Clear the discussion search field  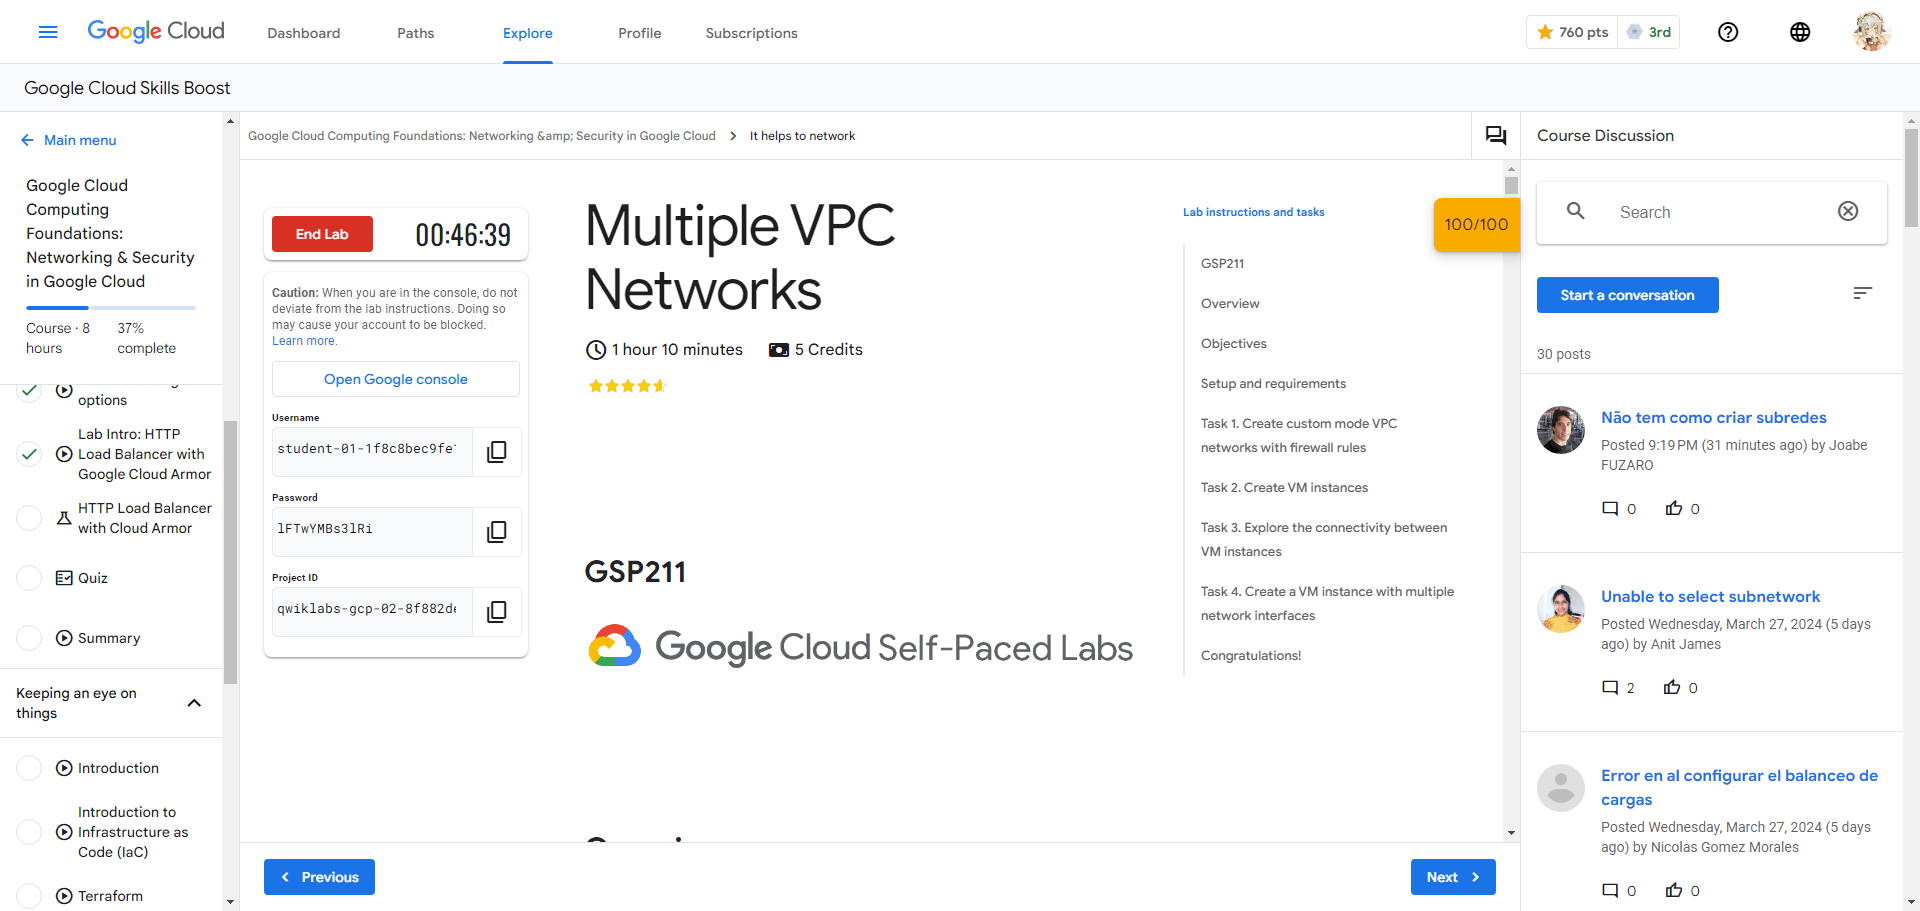click(x=1848, y=211)
